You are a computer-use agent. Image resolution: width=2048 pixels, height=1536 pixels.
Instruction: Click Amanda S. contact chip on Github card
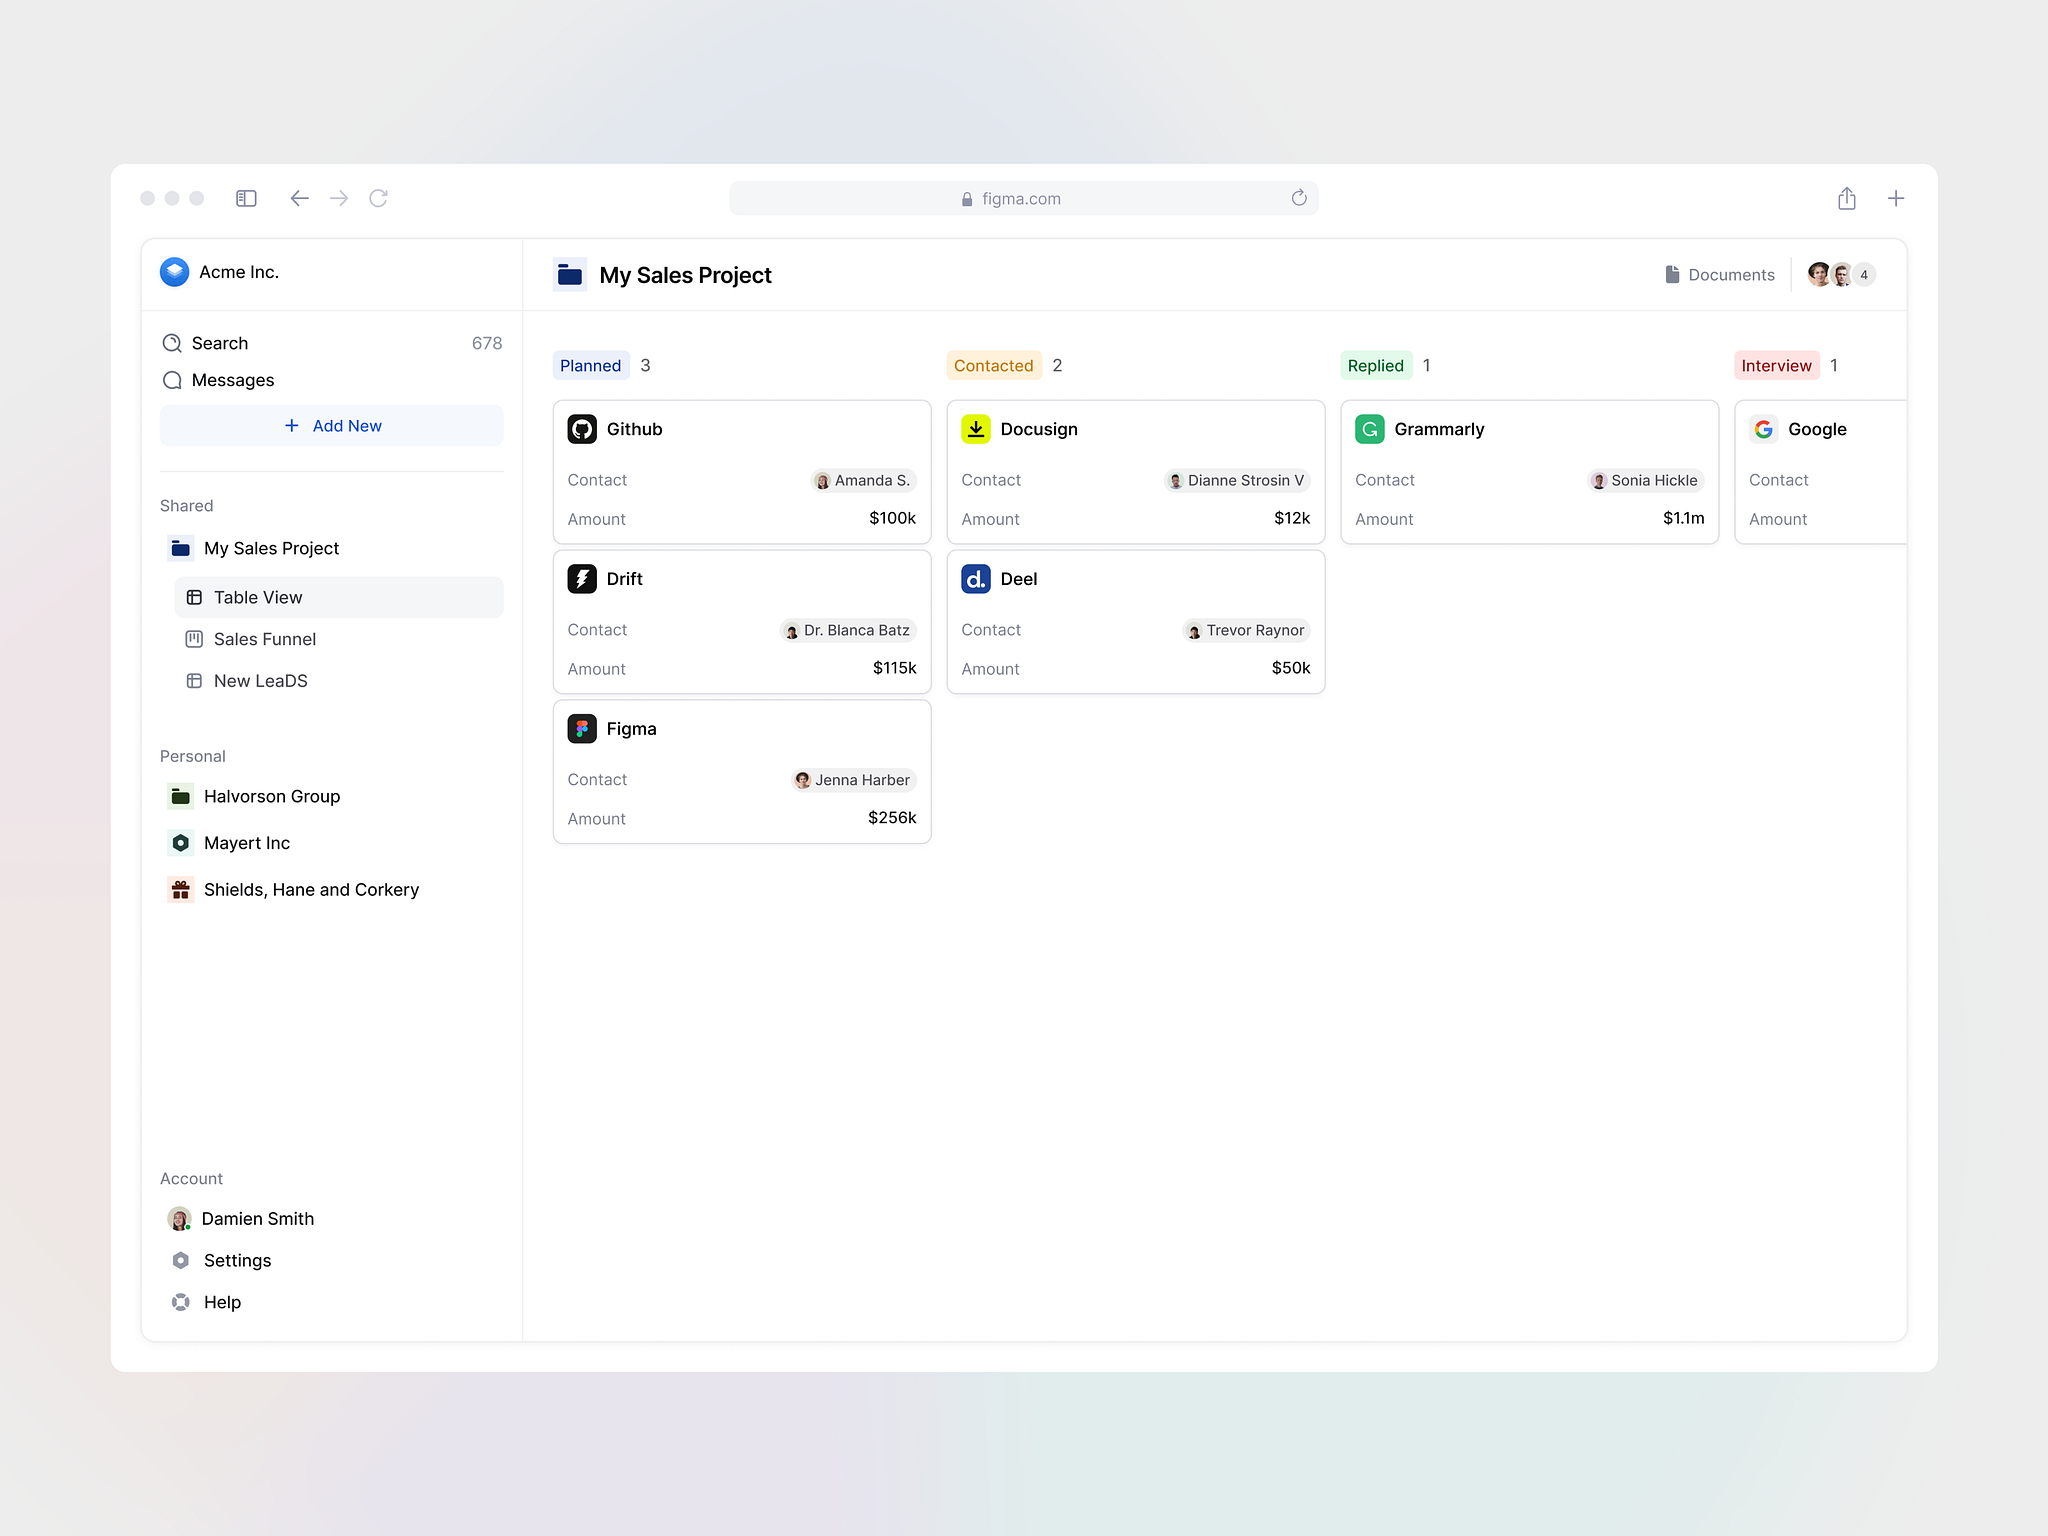[863, 480]
